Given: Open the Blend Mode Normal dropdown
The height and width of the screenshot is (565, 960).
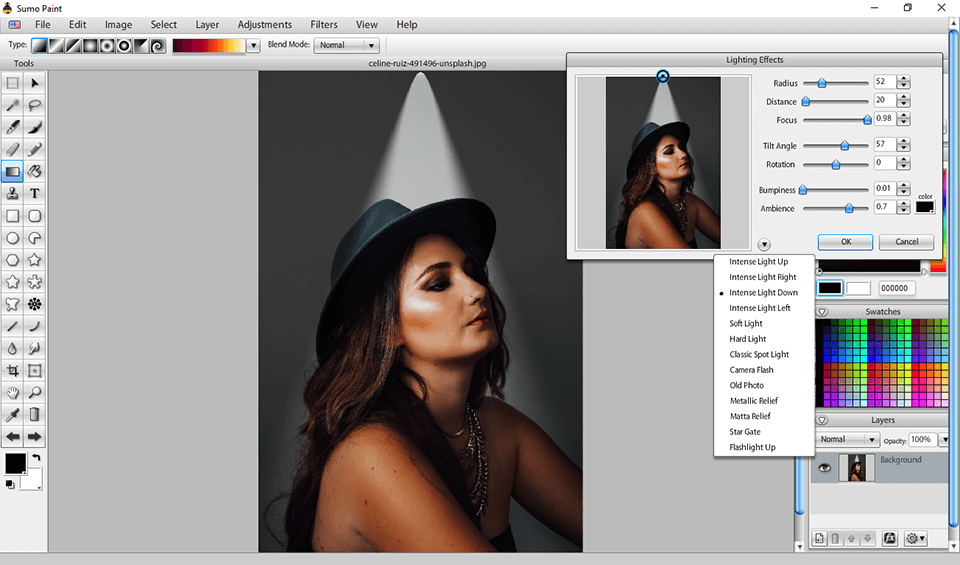Looking at the screenshot, I should click(347, 45).
